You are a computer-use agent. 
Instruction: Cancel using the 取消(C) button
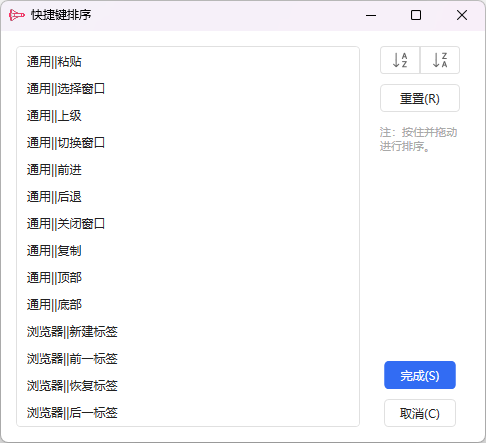[420, 413]
